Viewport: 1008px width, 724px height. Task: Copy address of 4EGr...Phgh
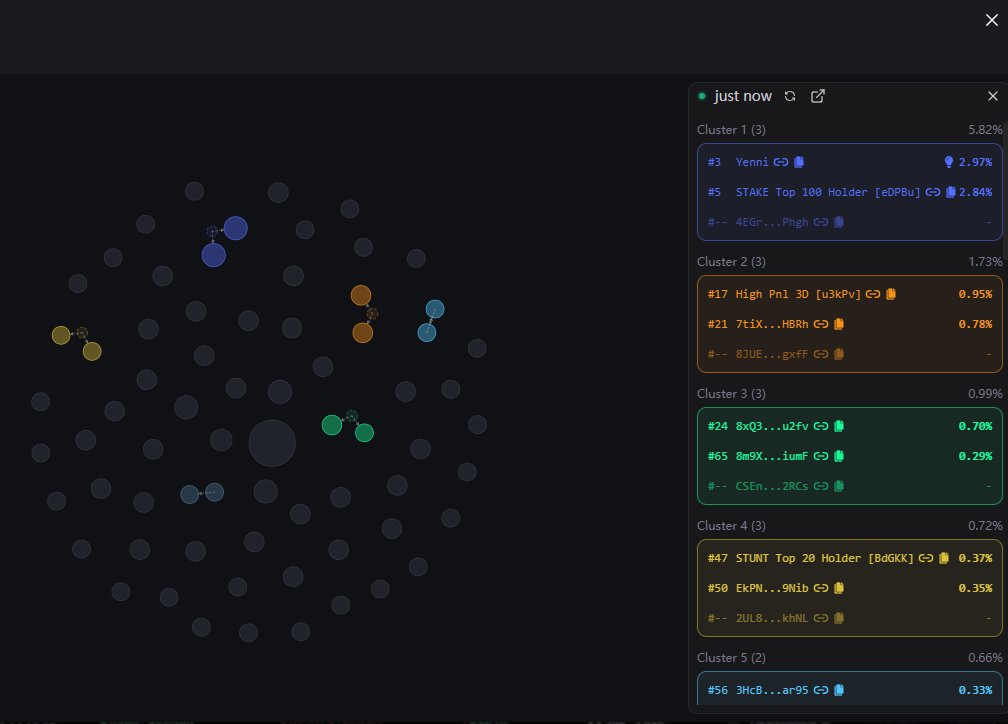coord(839,222)
